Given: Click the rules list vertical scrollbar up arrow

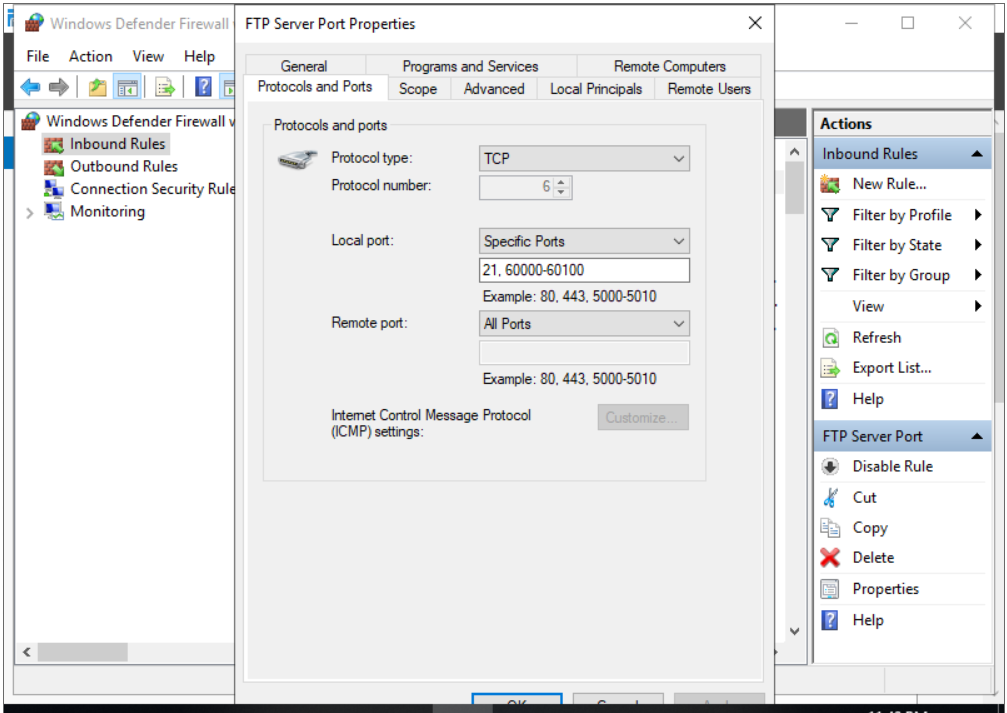Looking at the screenshot, I should point(794,152).
